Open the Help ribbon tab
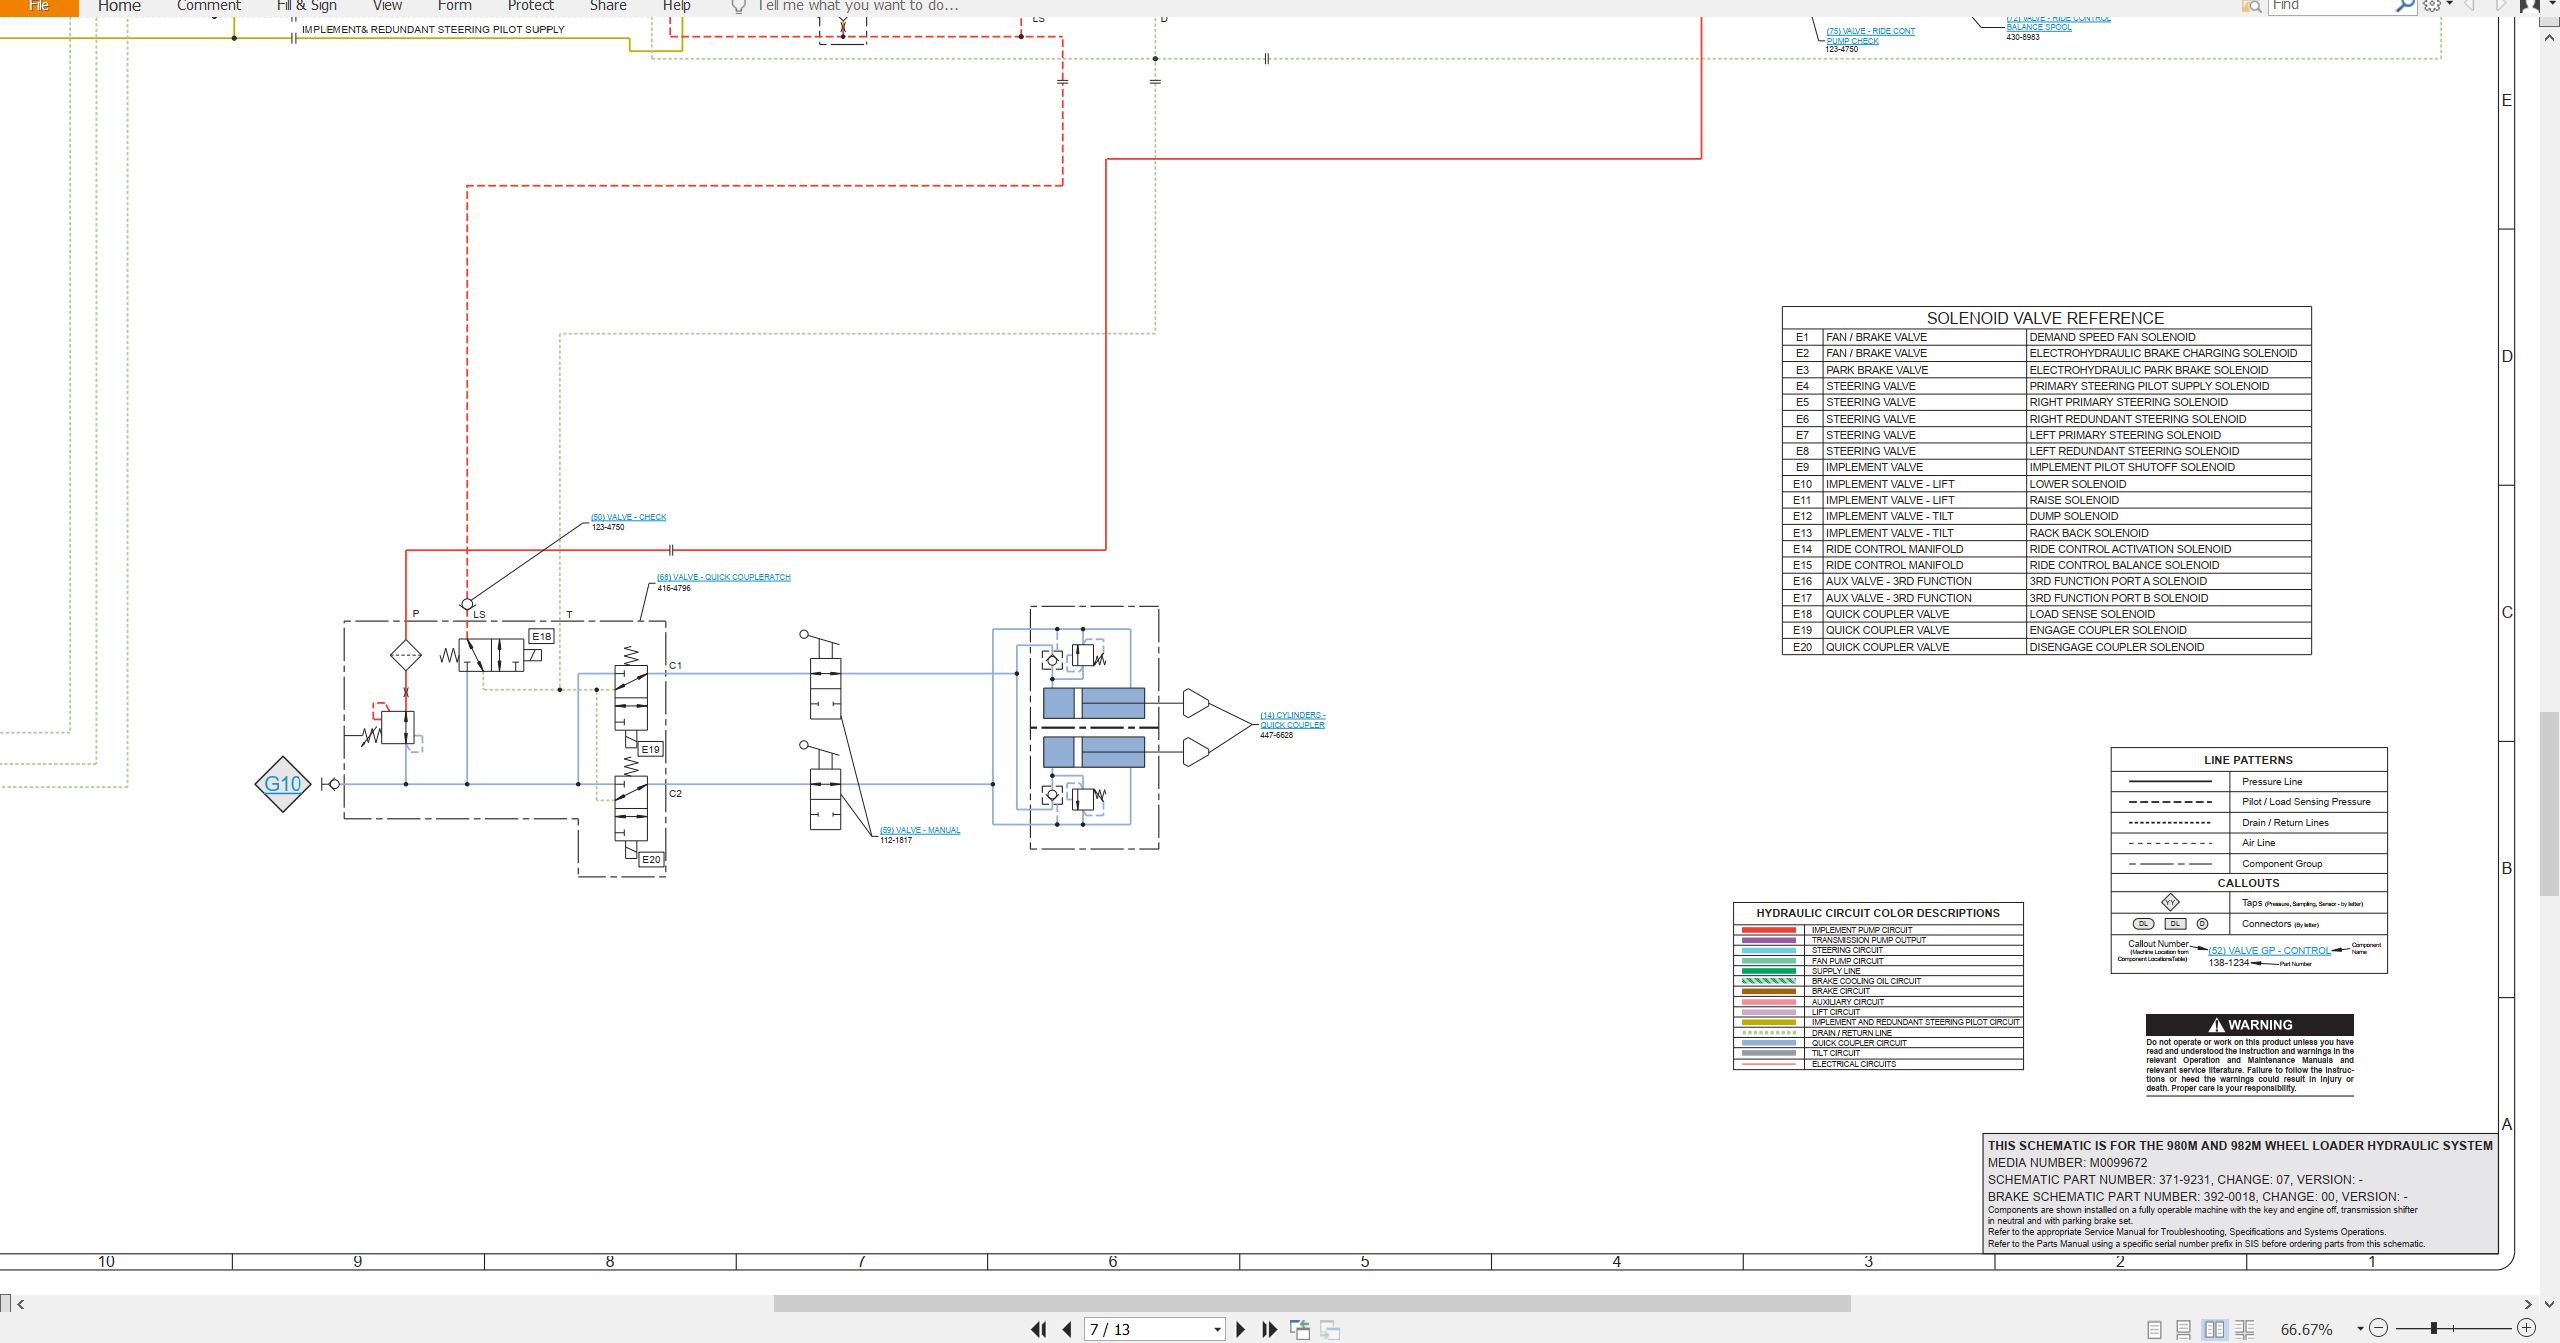 pos(677,6)
